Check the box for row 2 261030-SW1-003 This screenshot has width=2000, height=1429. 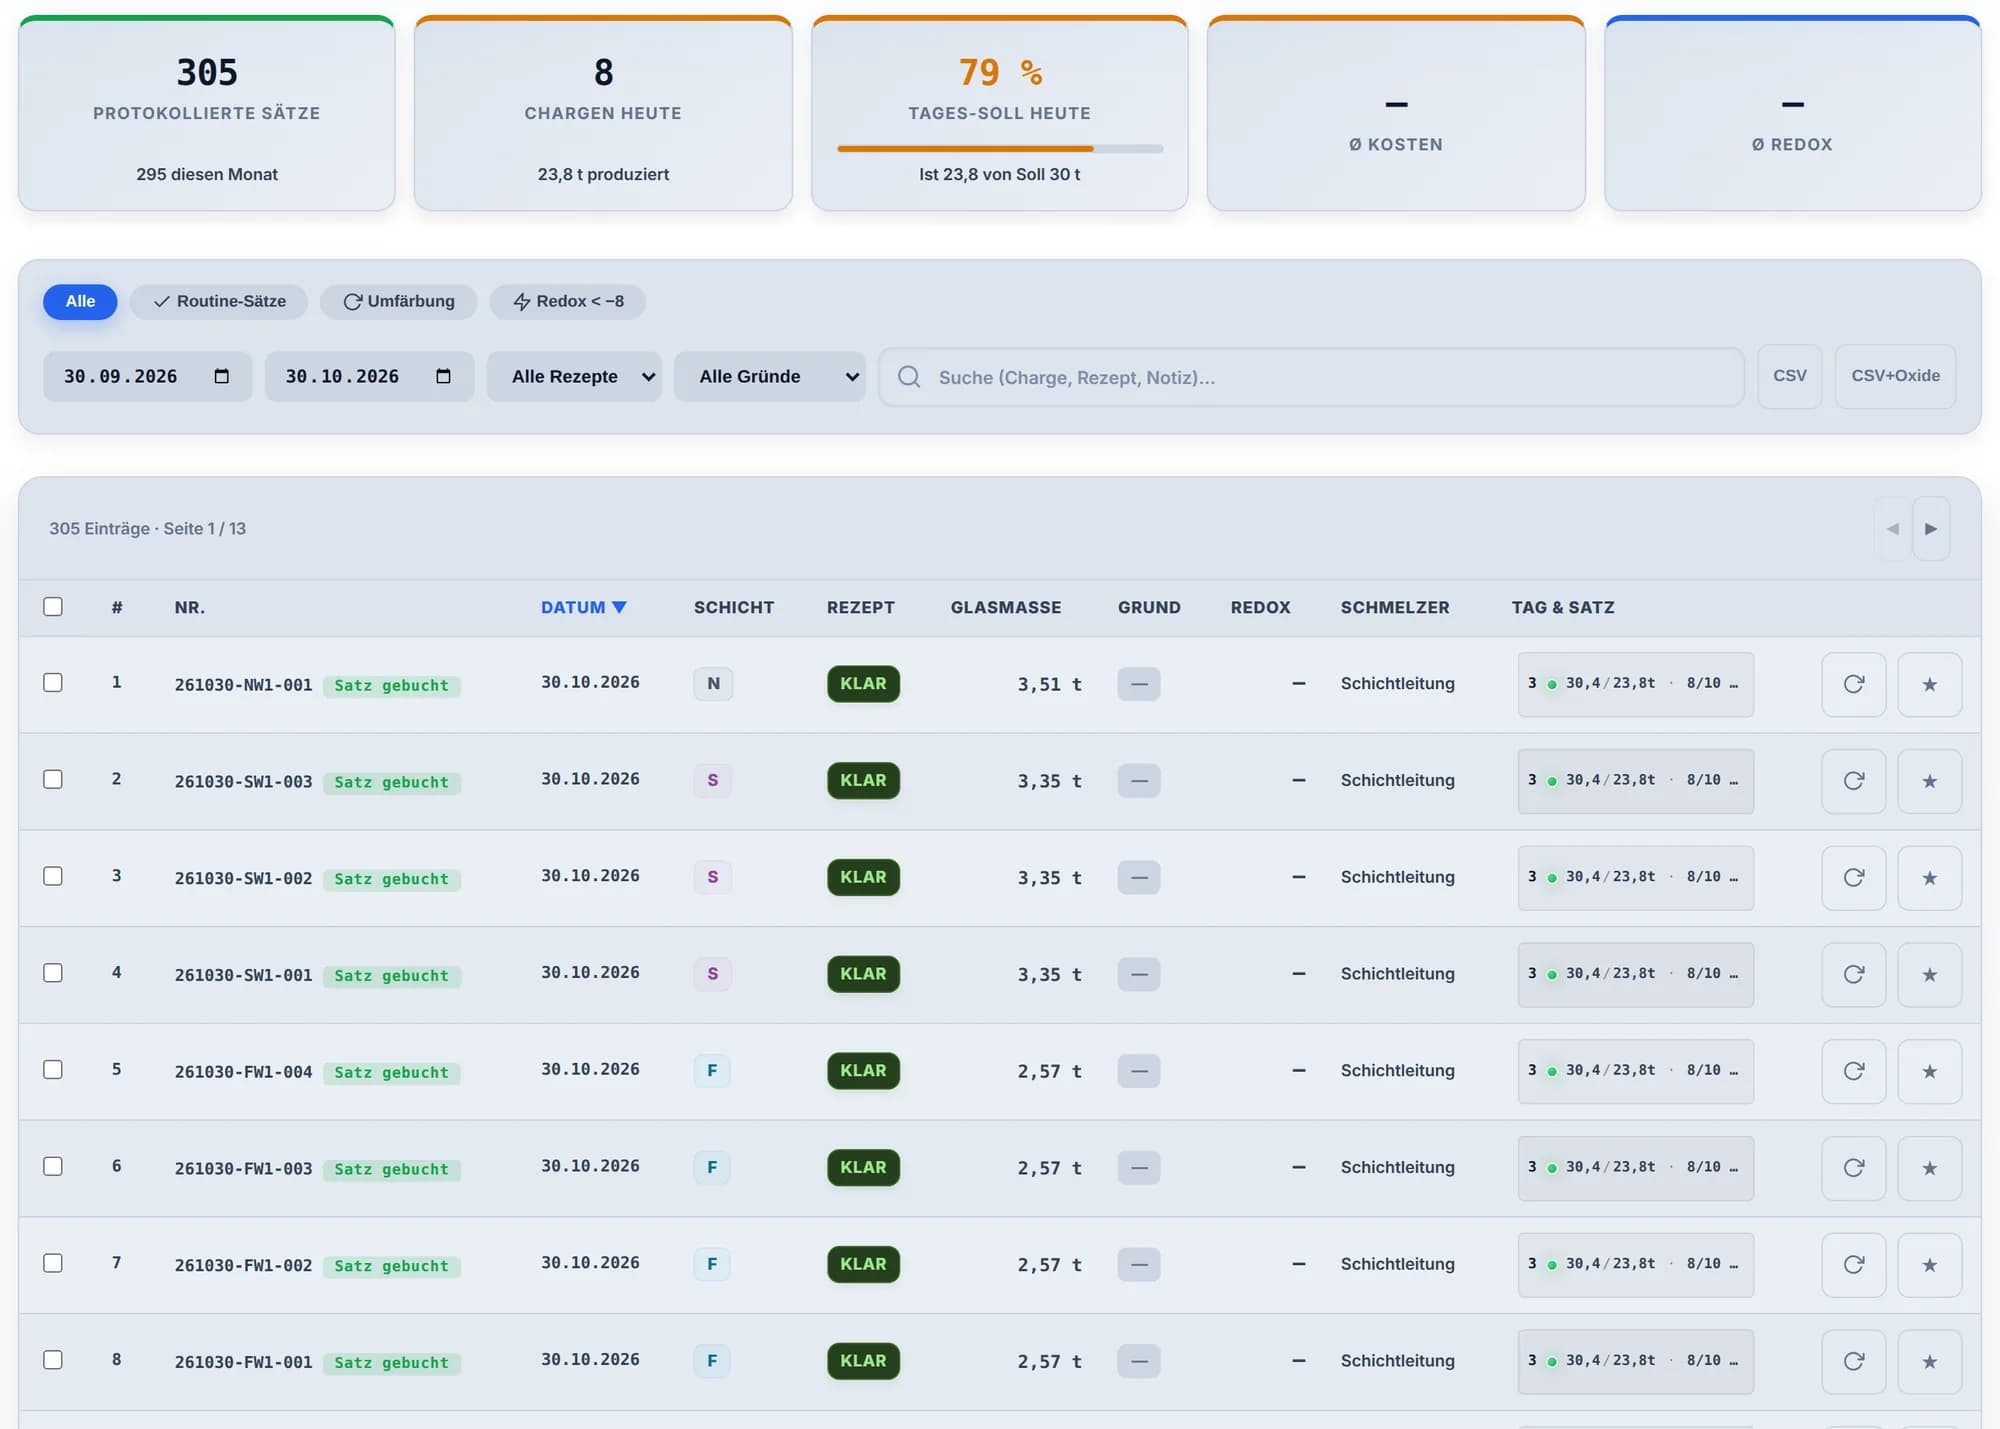[x=53, y=779]
